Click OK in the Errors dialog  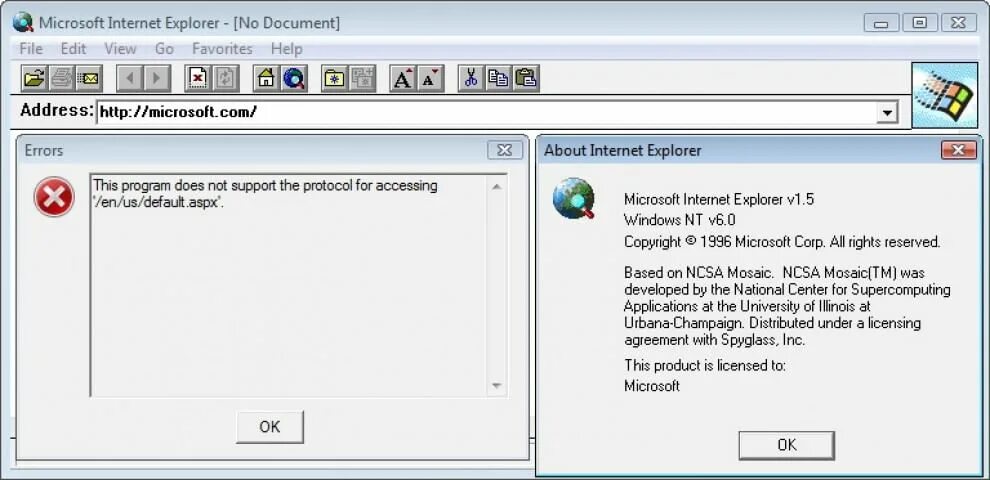click(270, 427)
